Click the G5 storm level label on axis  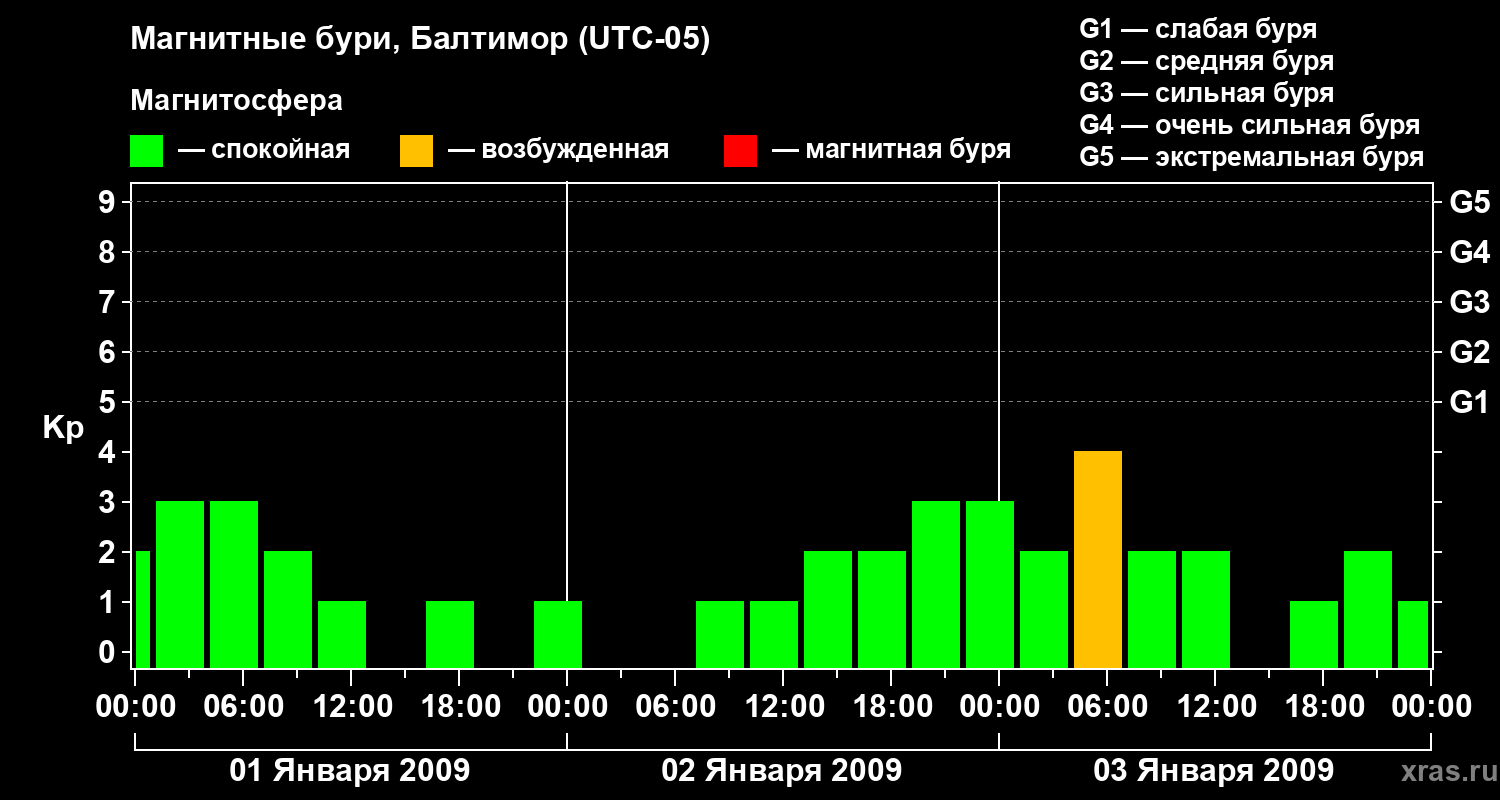coord(1469,202)
